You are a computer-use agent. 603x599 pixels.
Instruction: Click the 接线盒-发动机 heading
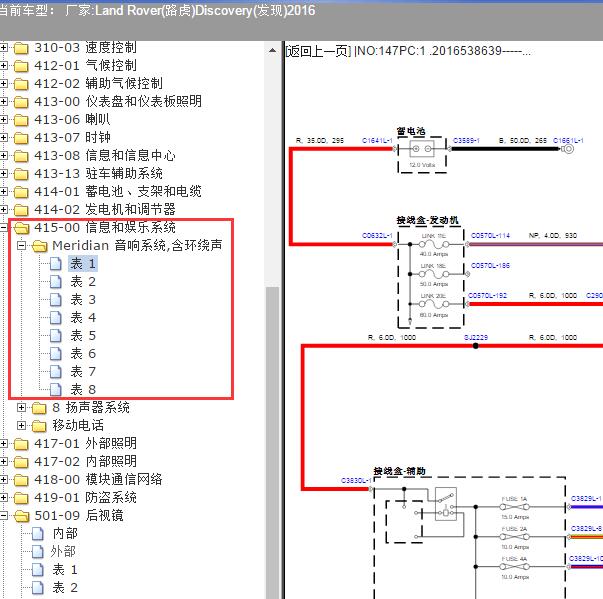pos(428,220)
